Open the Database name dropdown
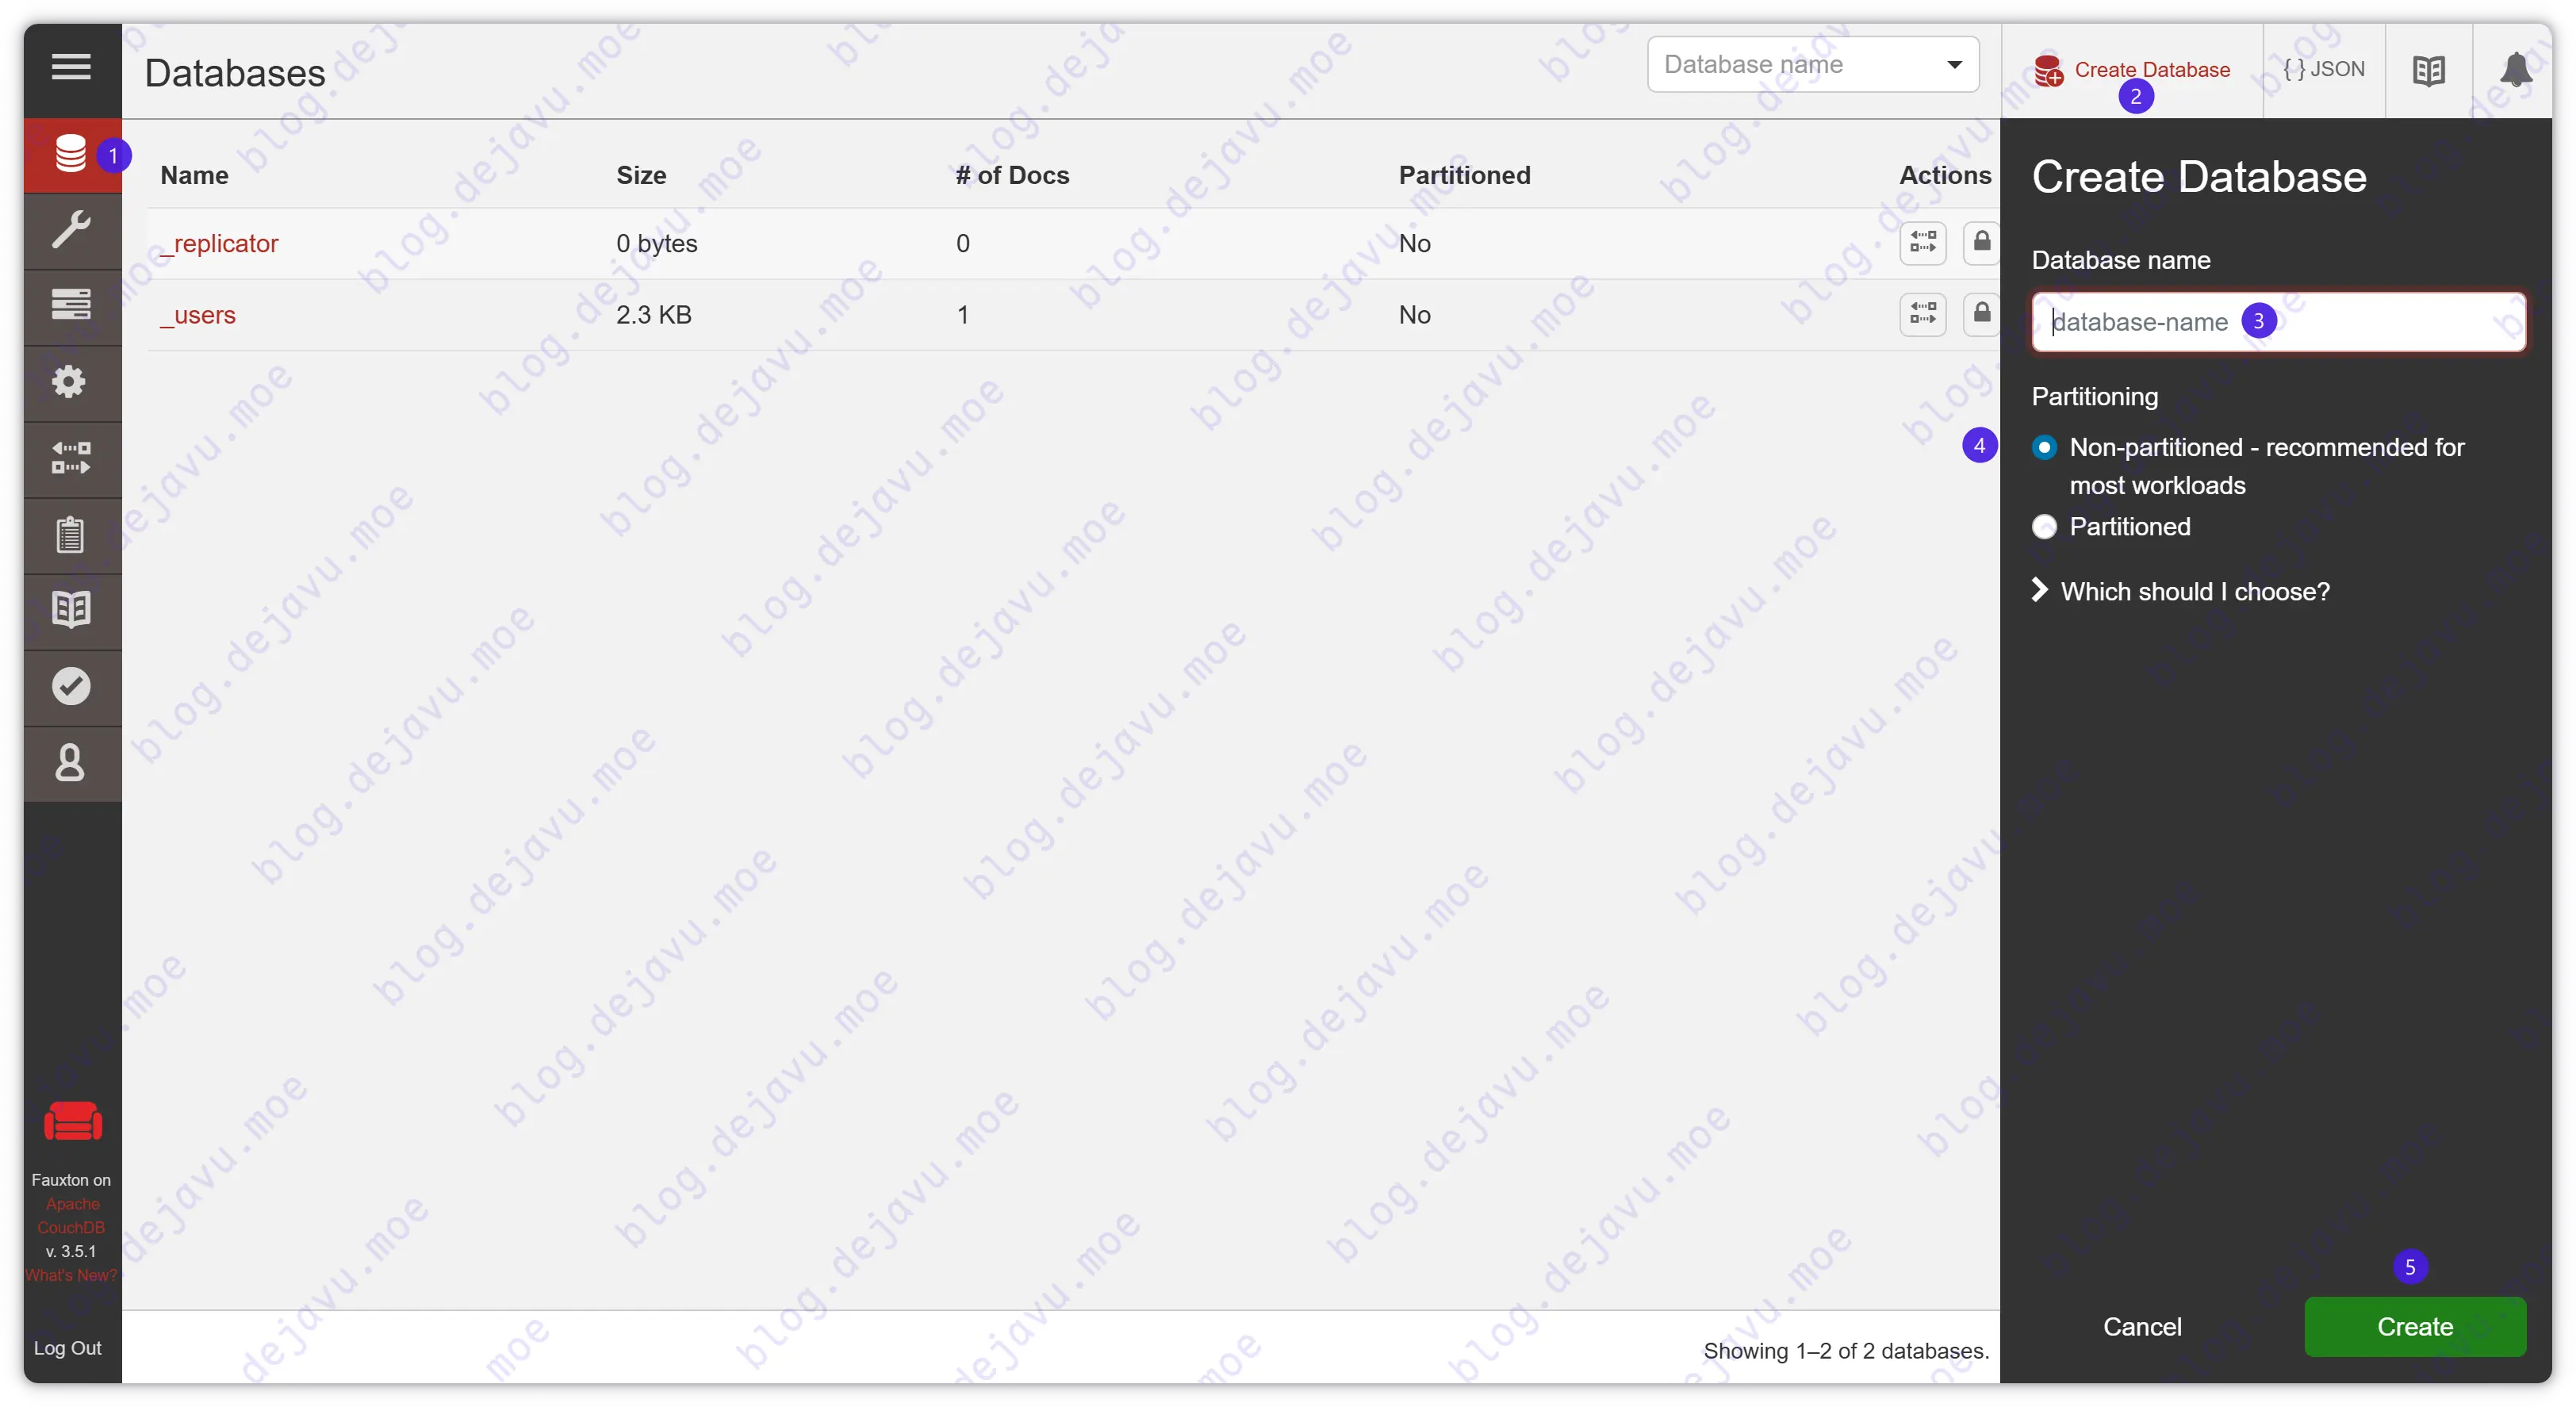This screenshot has width=2576, height=1407. tap(1812, 65)
